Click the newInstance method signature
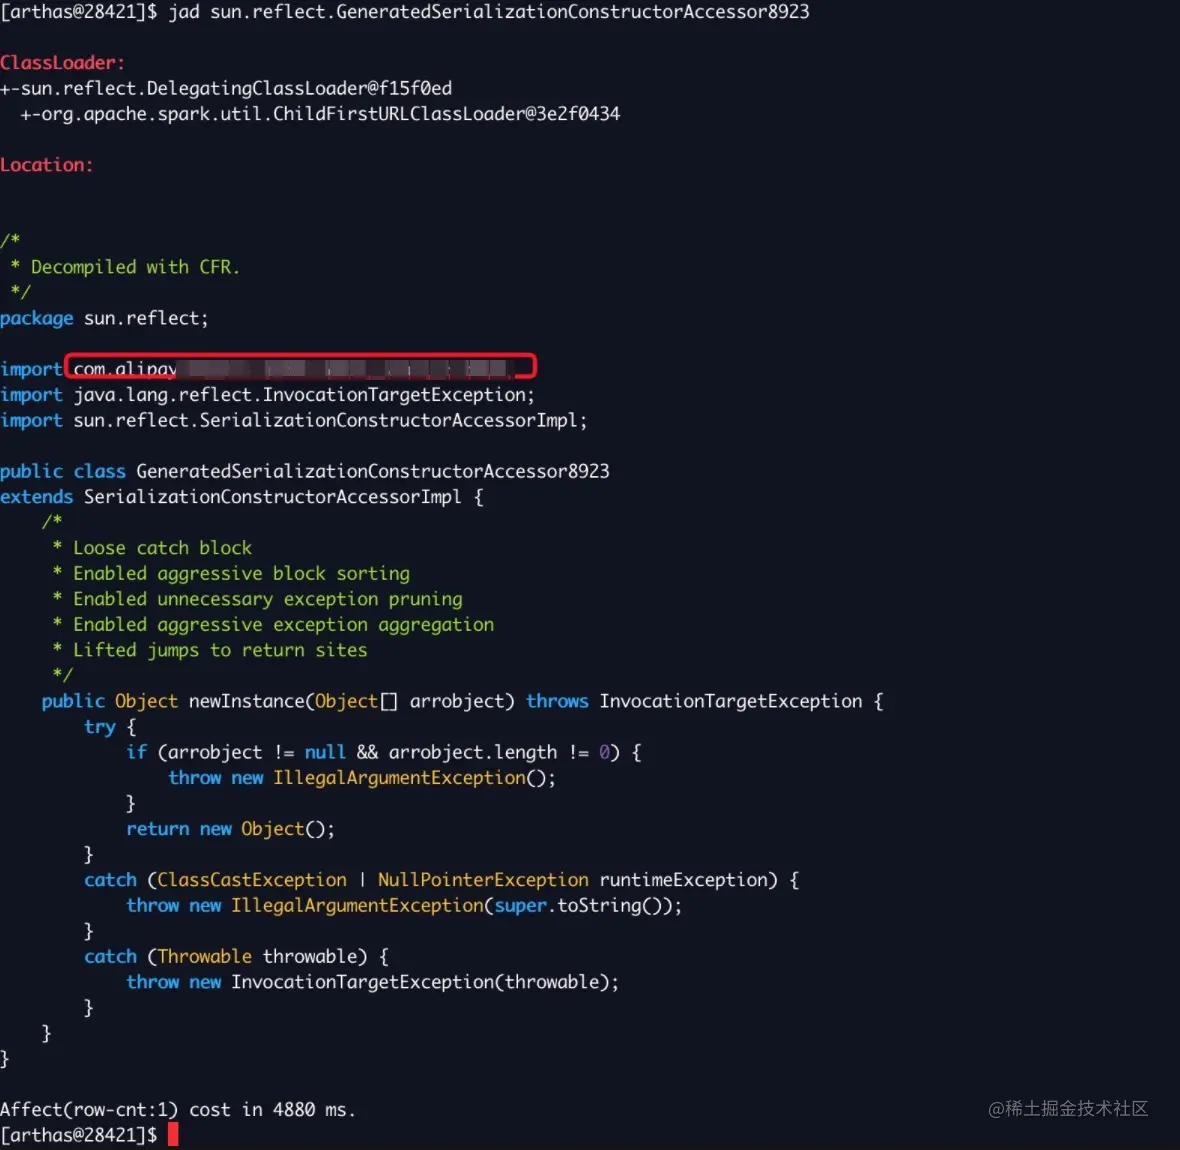The height and width of the screenshot is (1150, 1180). click(463, 701)
